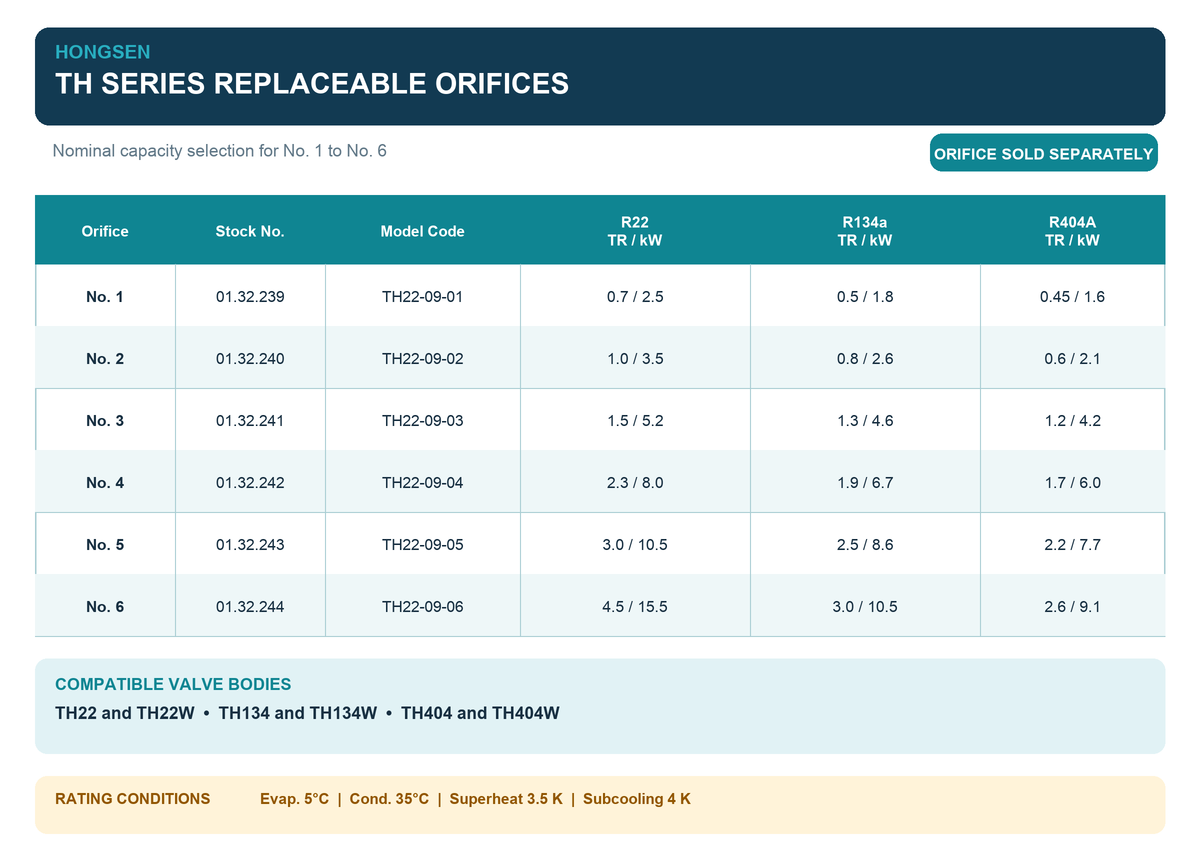This screenshot has width=1200, height=850.
Task: Click the Evap. 5°C rating conditions line
Action: click(475, 799)
